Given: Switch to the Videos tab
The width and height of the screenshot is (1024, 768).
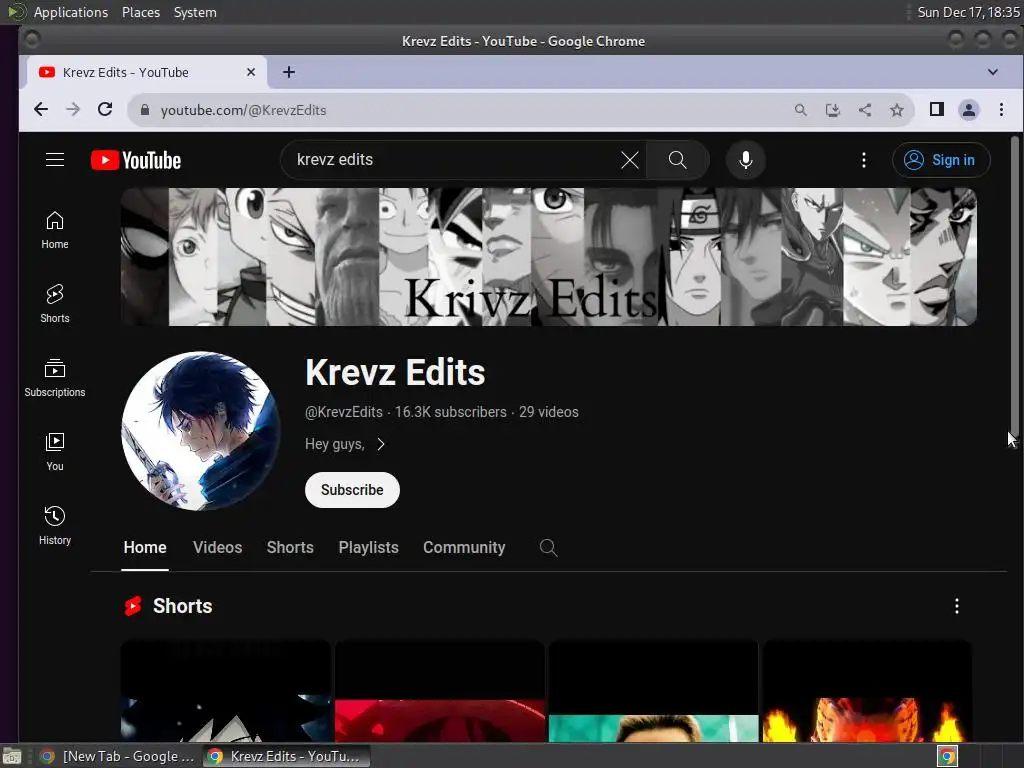Looking at the screenshot, I should click(x=217, y=547).
